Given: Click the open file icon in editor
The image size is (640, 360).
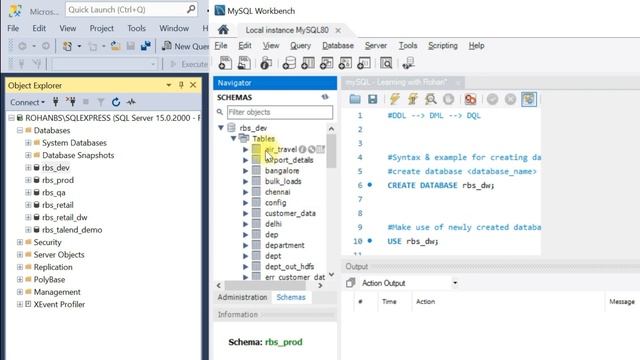Looking at the screenshot, I should tap(355, 99).
